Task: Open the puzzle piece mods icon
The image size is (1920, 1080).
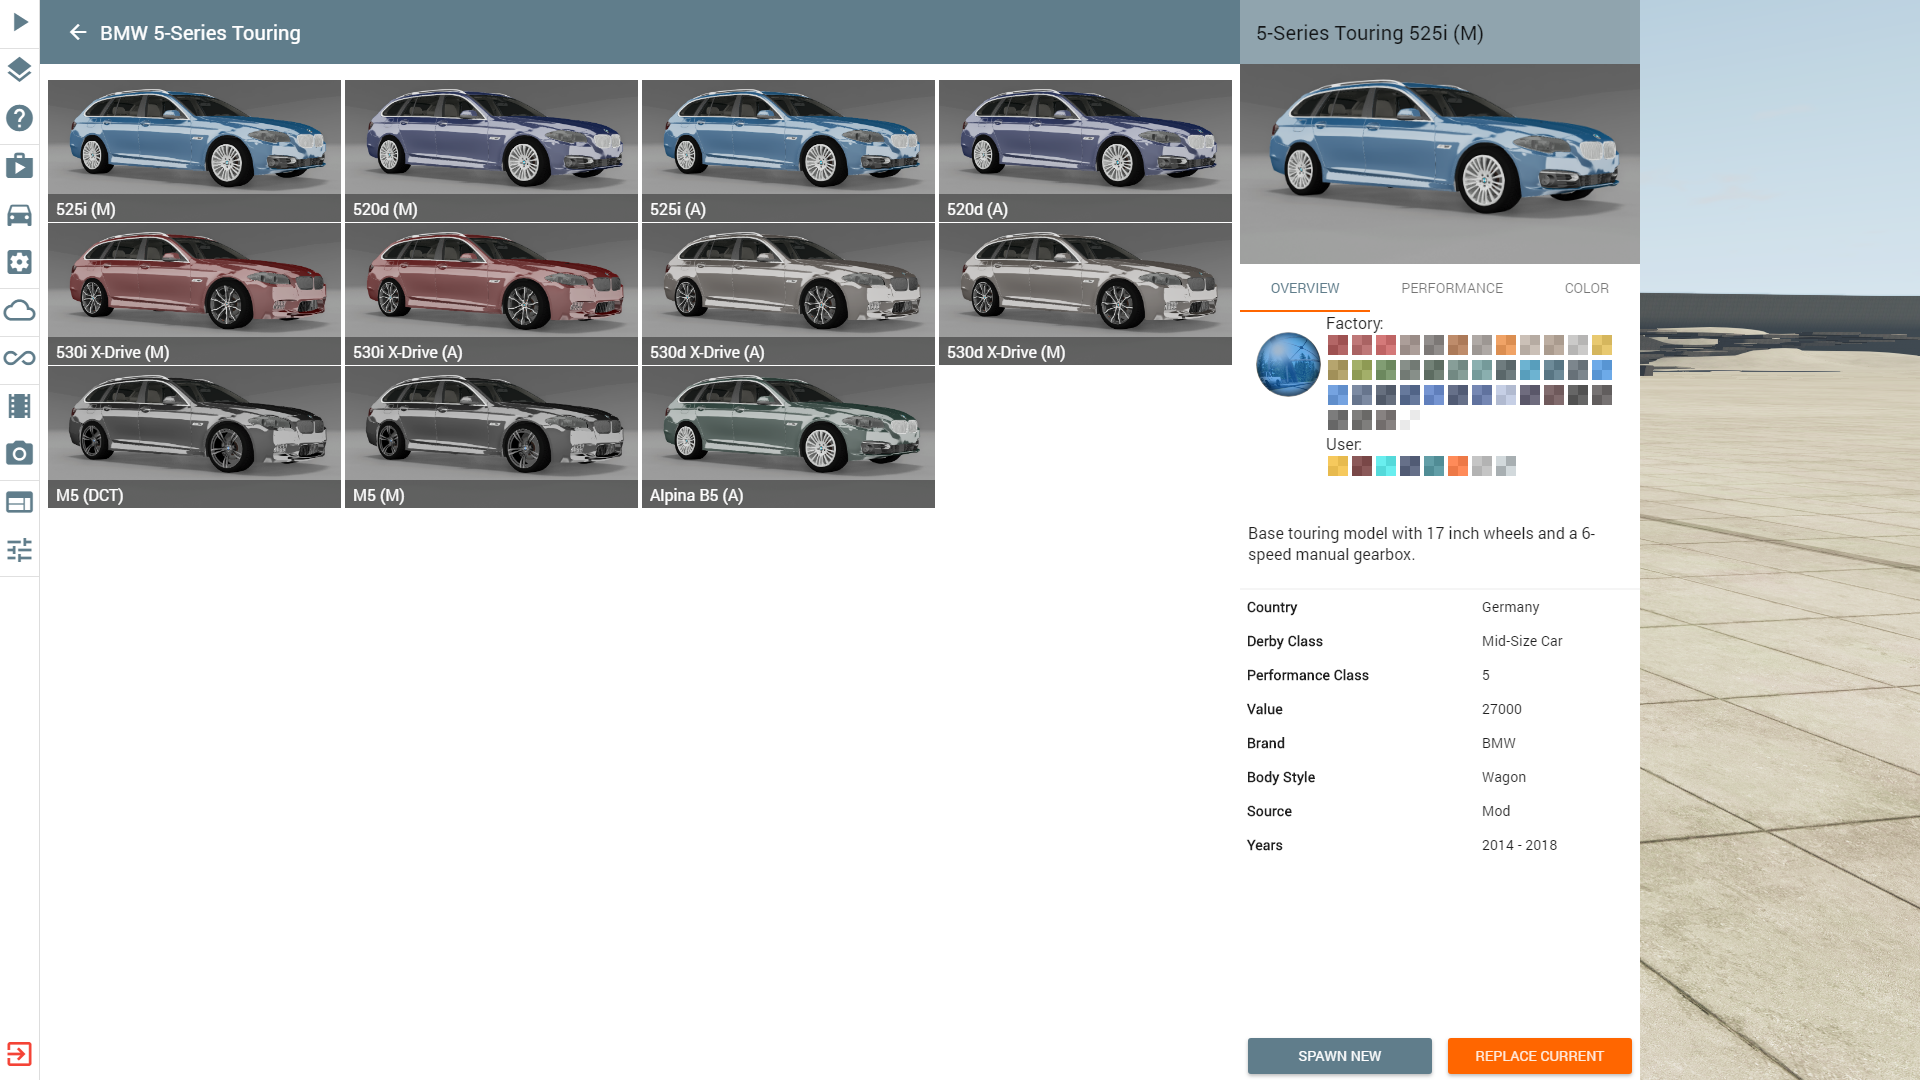Action: [19, 166]
